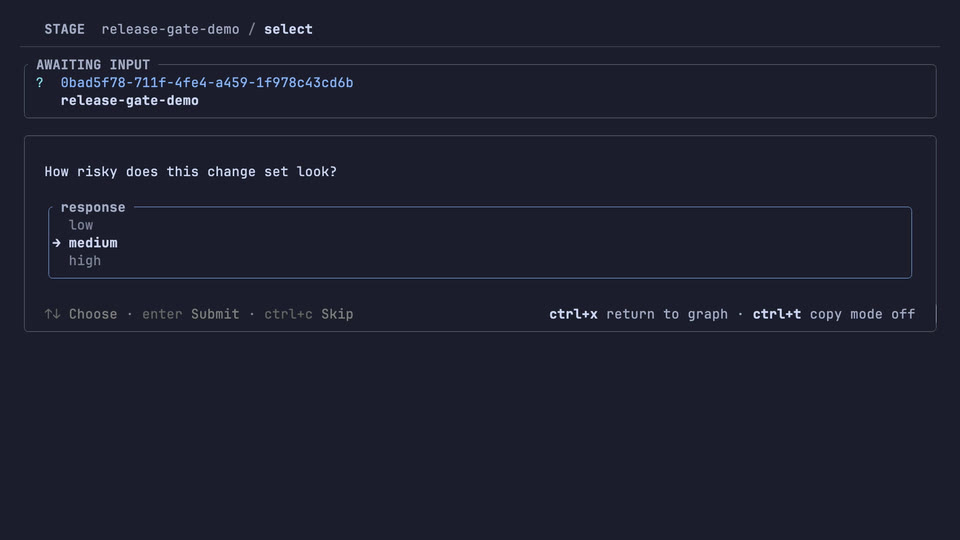Click the up-down arrows Choose icon

point(52,314)
